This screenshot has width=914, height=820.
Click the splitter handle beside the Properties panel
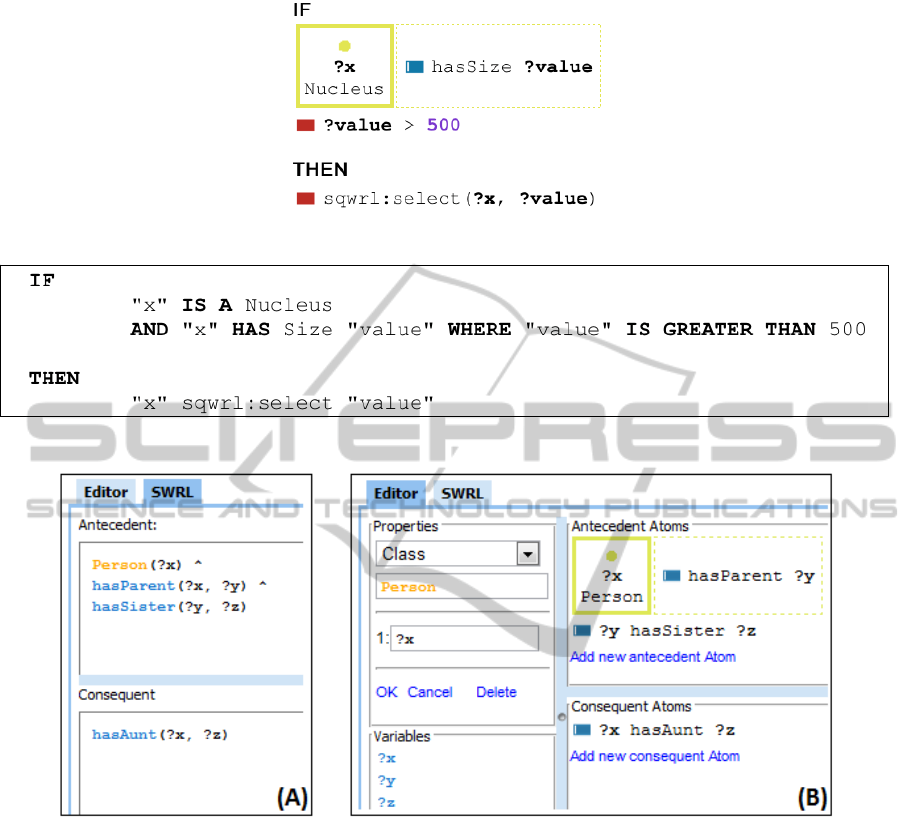561,717
